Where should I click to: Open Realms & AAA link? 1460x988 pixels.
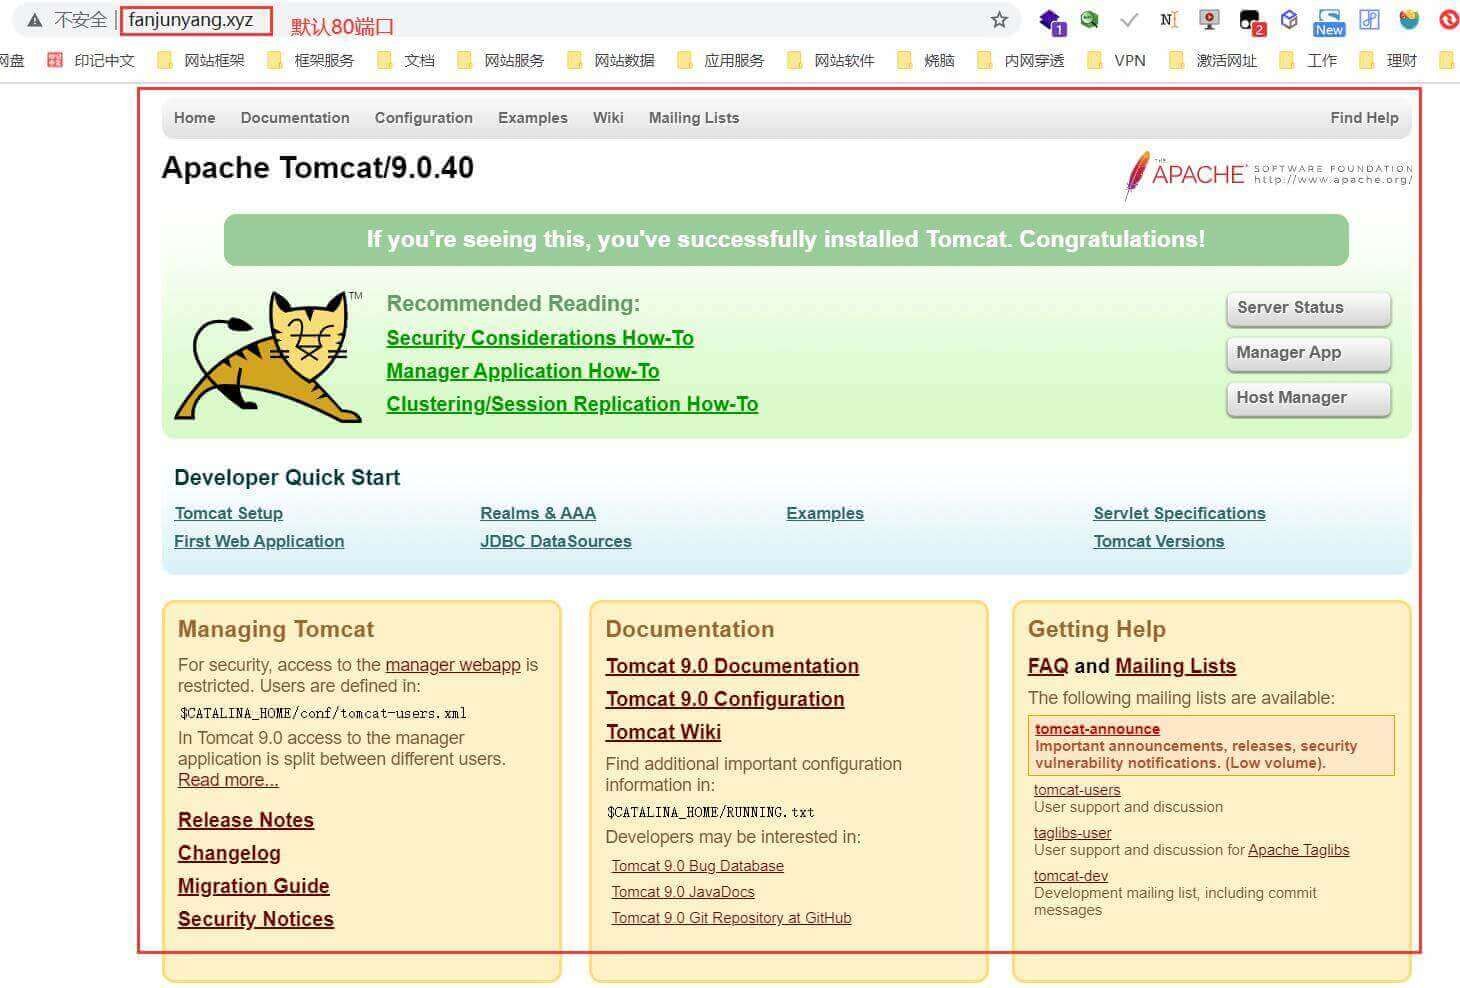[538, 513]
